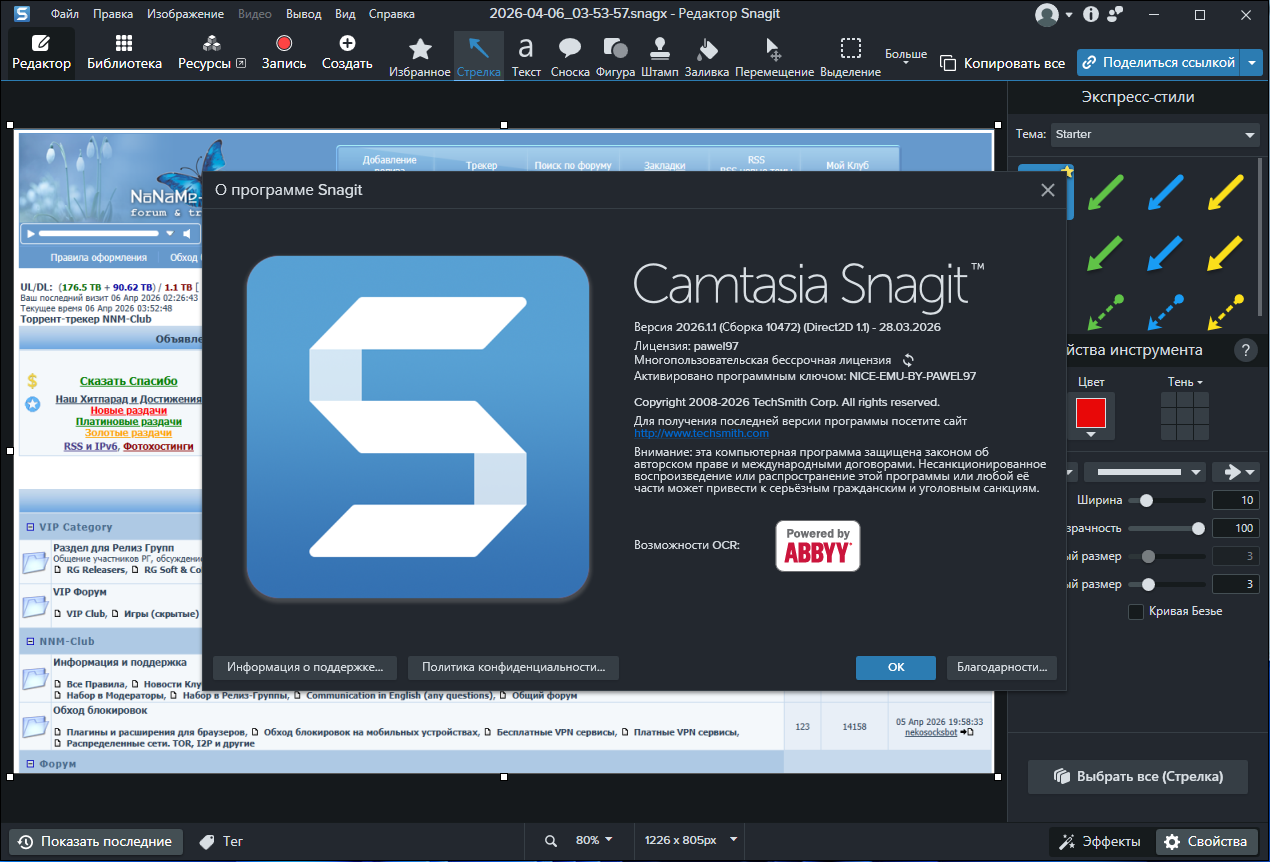Open the arrow end style dropdown
The image size is (1270, 862).
(x=1235, y=472)
